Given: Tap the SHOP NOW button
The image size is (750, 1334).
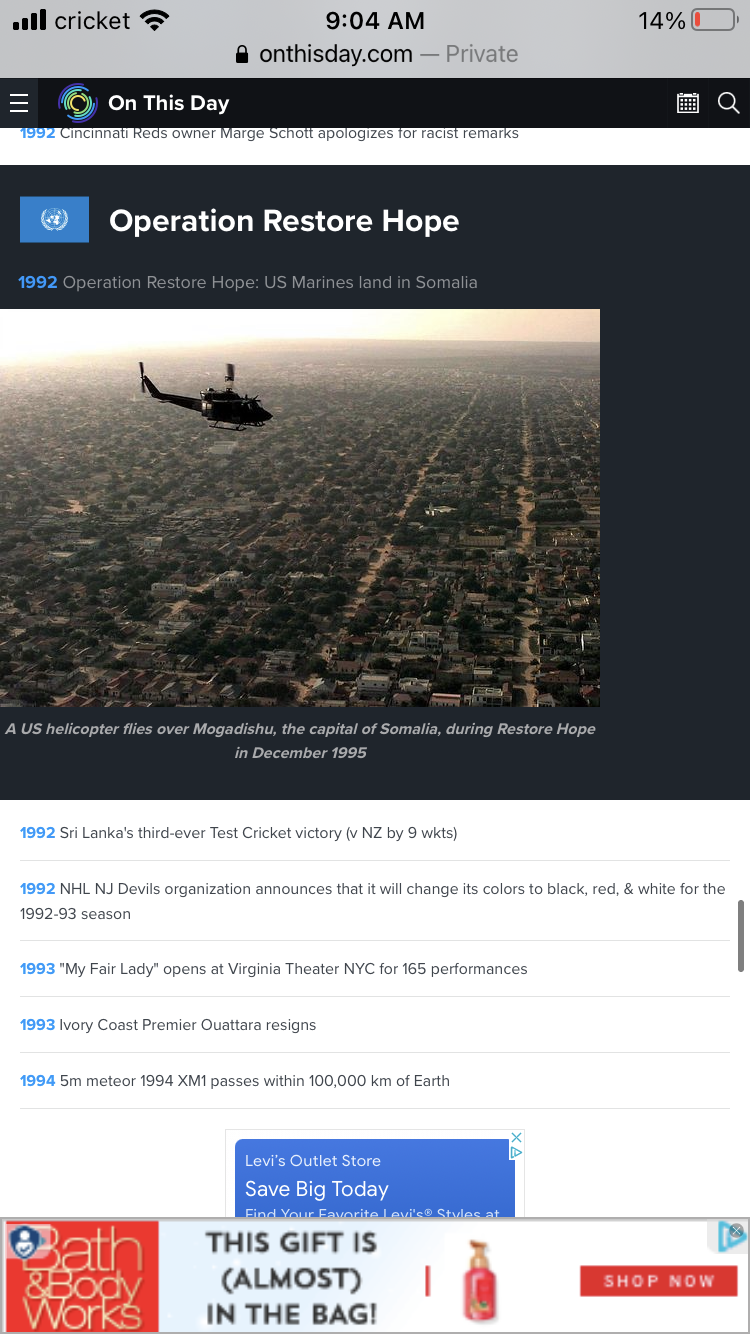Looking at the screenshot, I should pos(658,1280).
